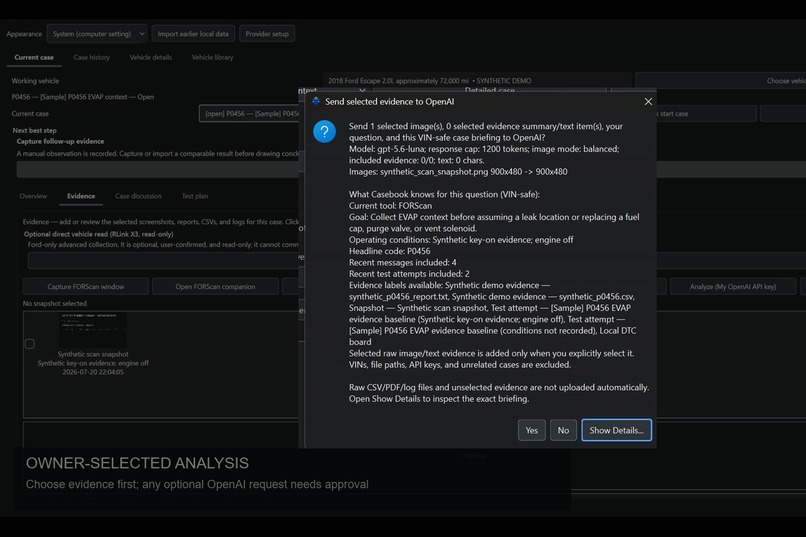Click the 2026-07-20 22:04:05 timestamp

(x=93, y=372)
